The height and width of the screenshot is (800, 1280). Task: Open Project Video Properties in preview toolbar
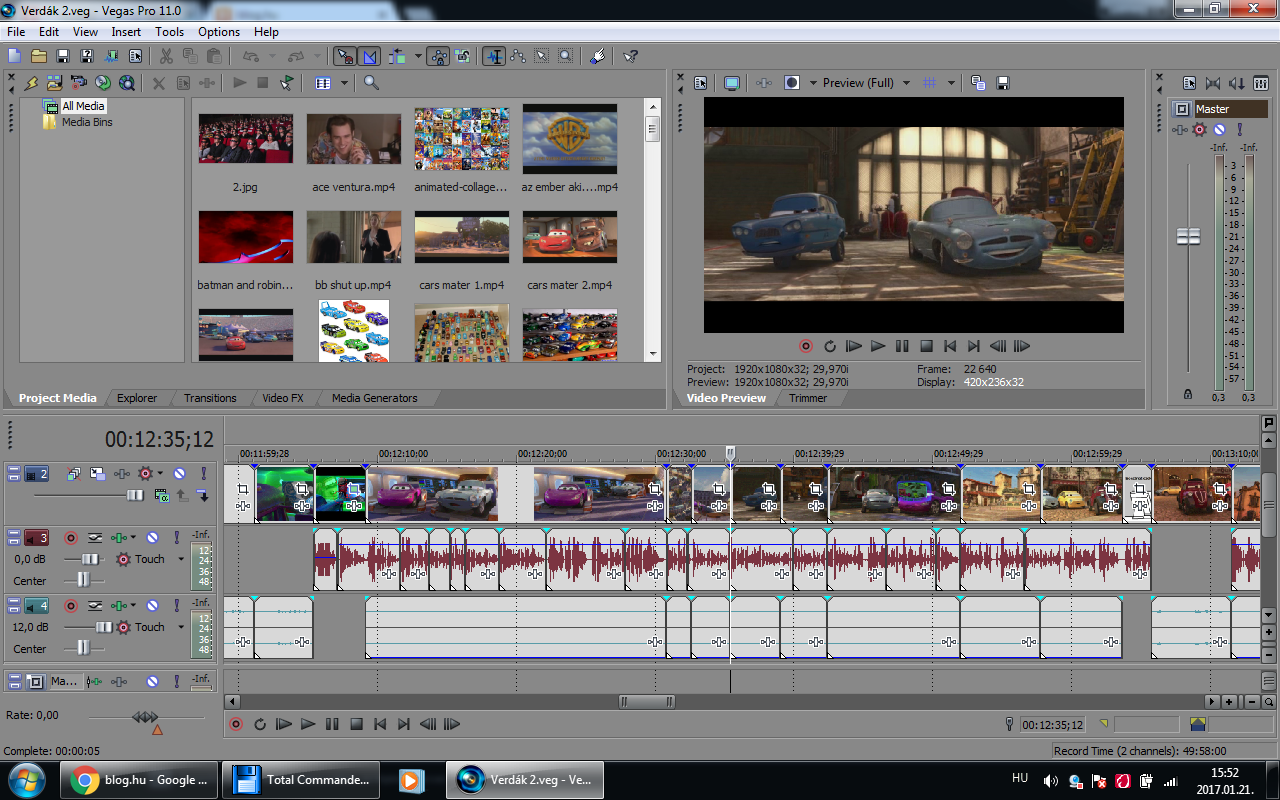pyautogui.click(x=701, y=83)
